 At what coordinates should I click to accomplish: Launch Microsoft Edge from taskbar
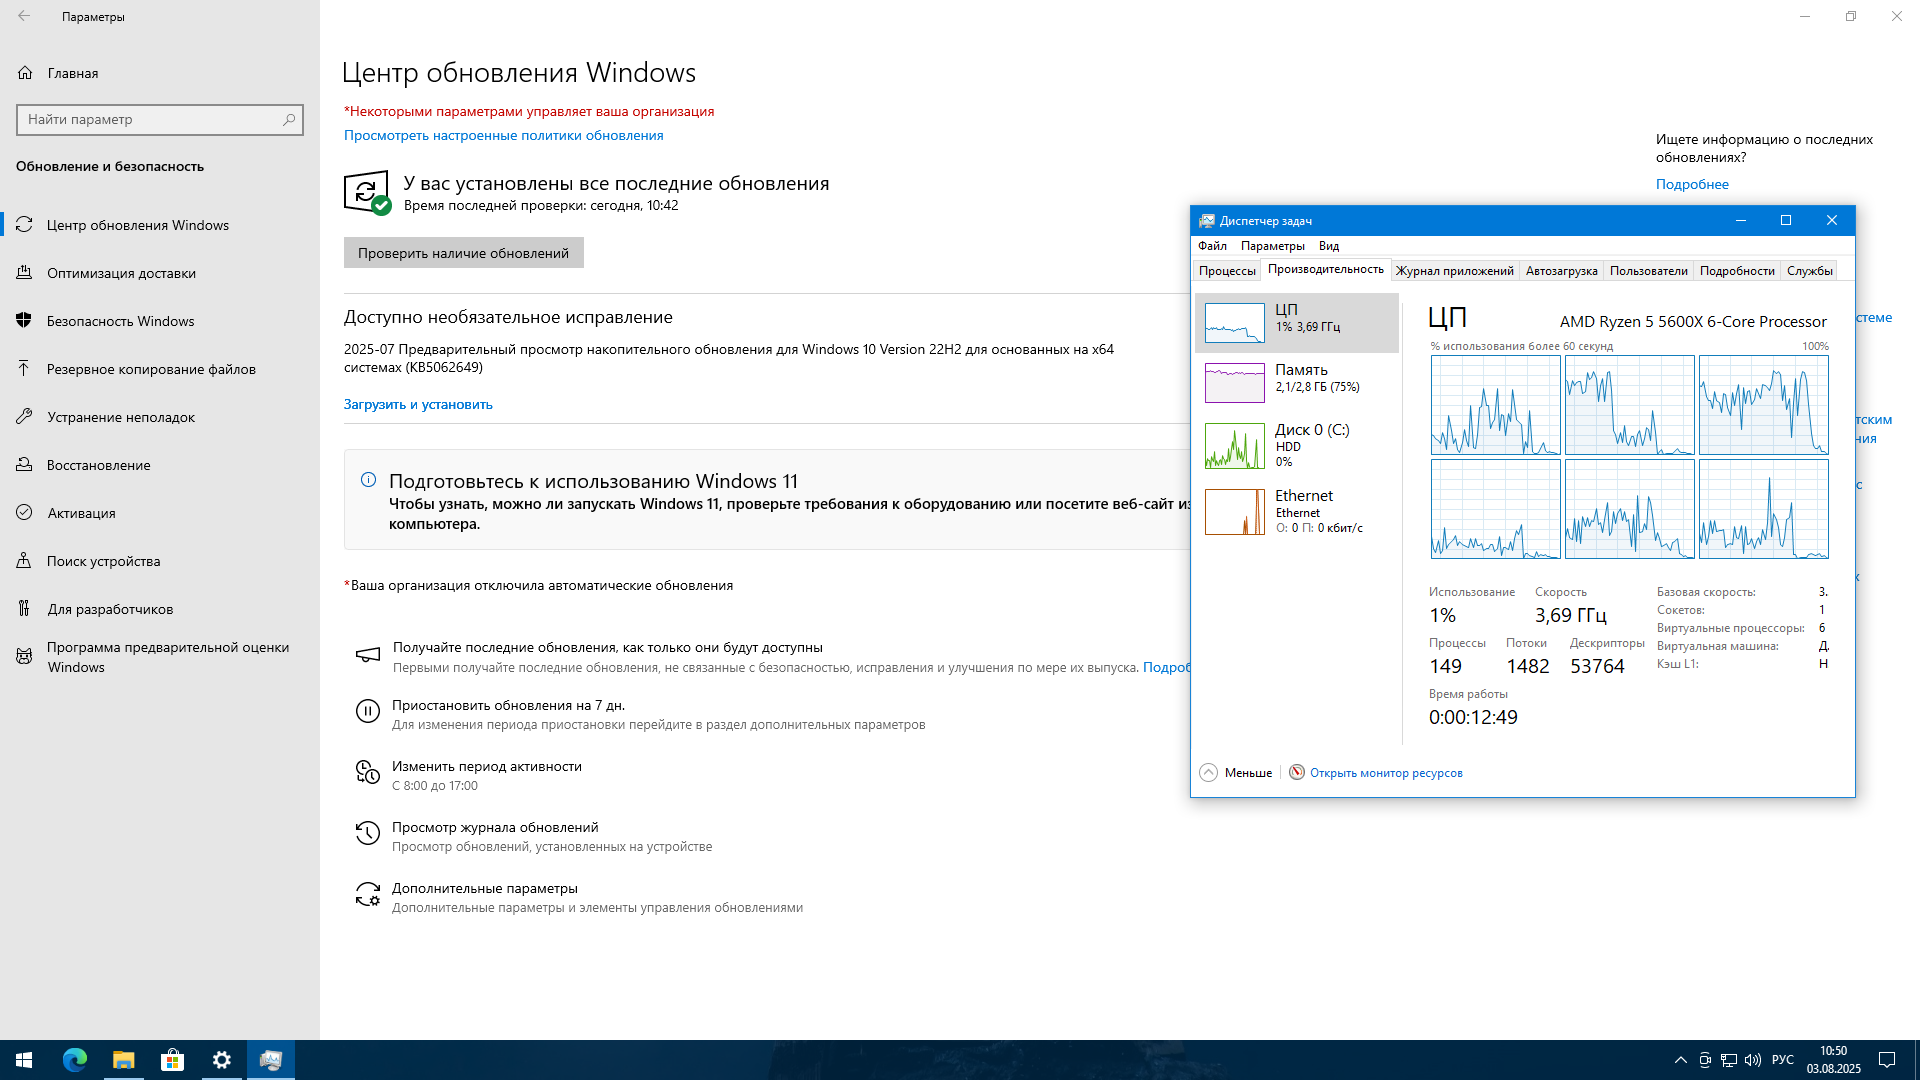pyautogui.click(x=74, y=1060)
